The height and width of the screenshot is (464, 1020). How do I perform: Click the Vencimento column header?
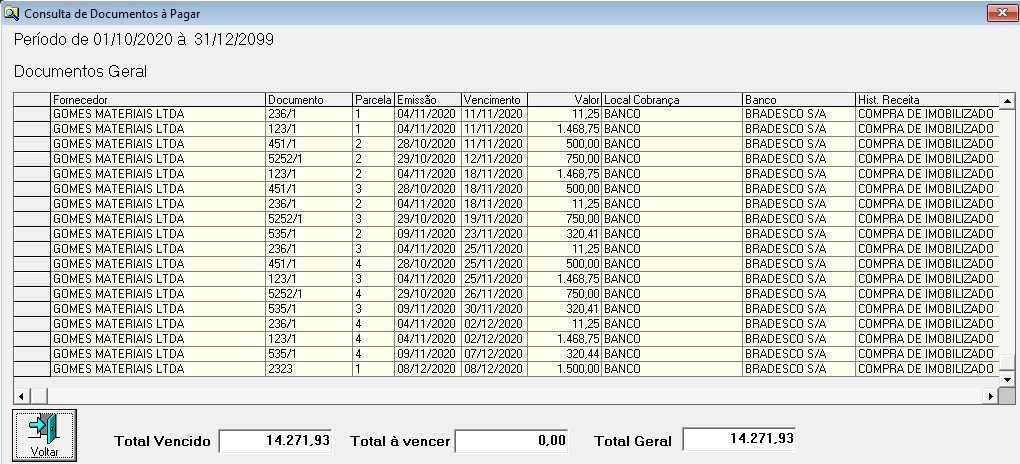click(492, 100)
